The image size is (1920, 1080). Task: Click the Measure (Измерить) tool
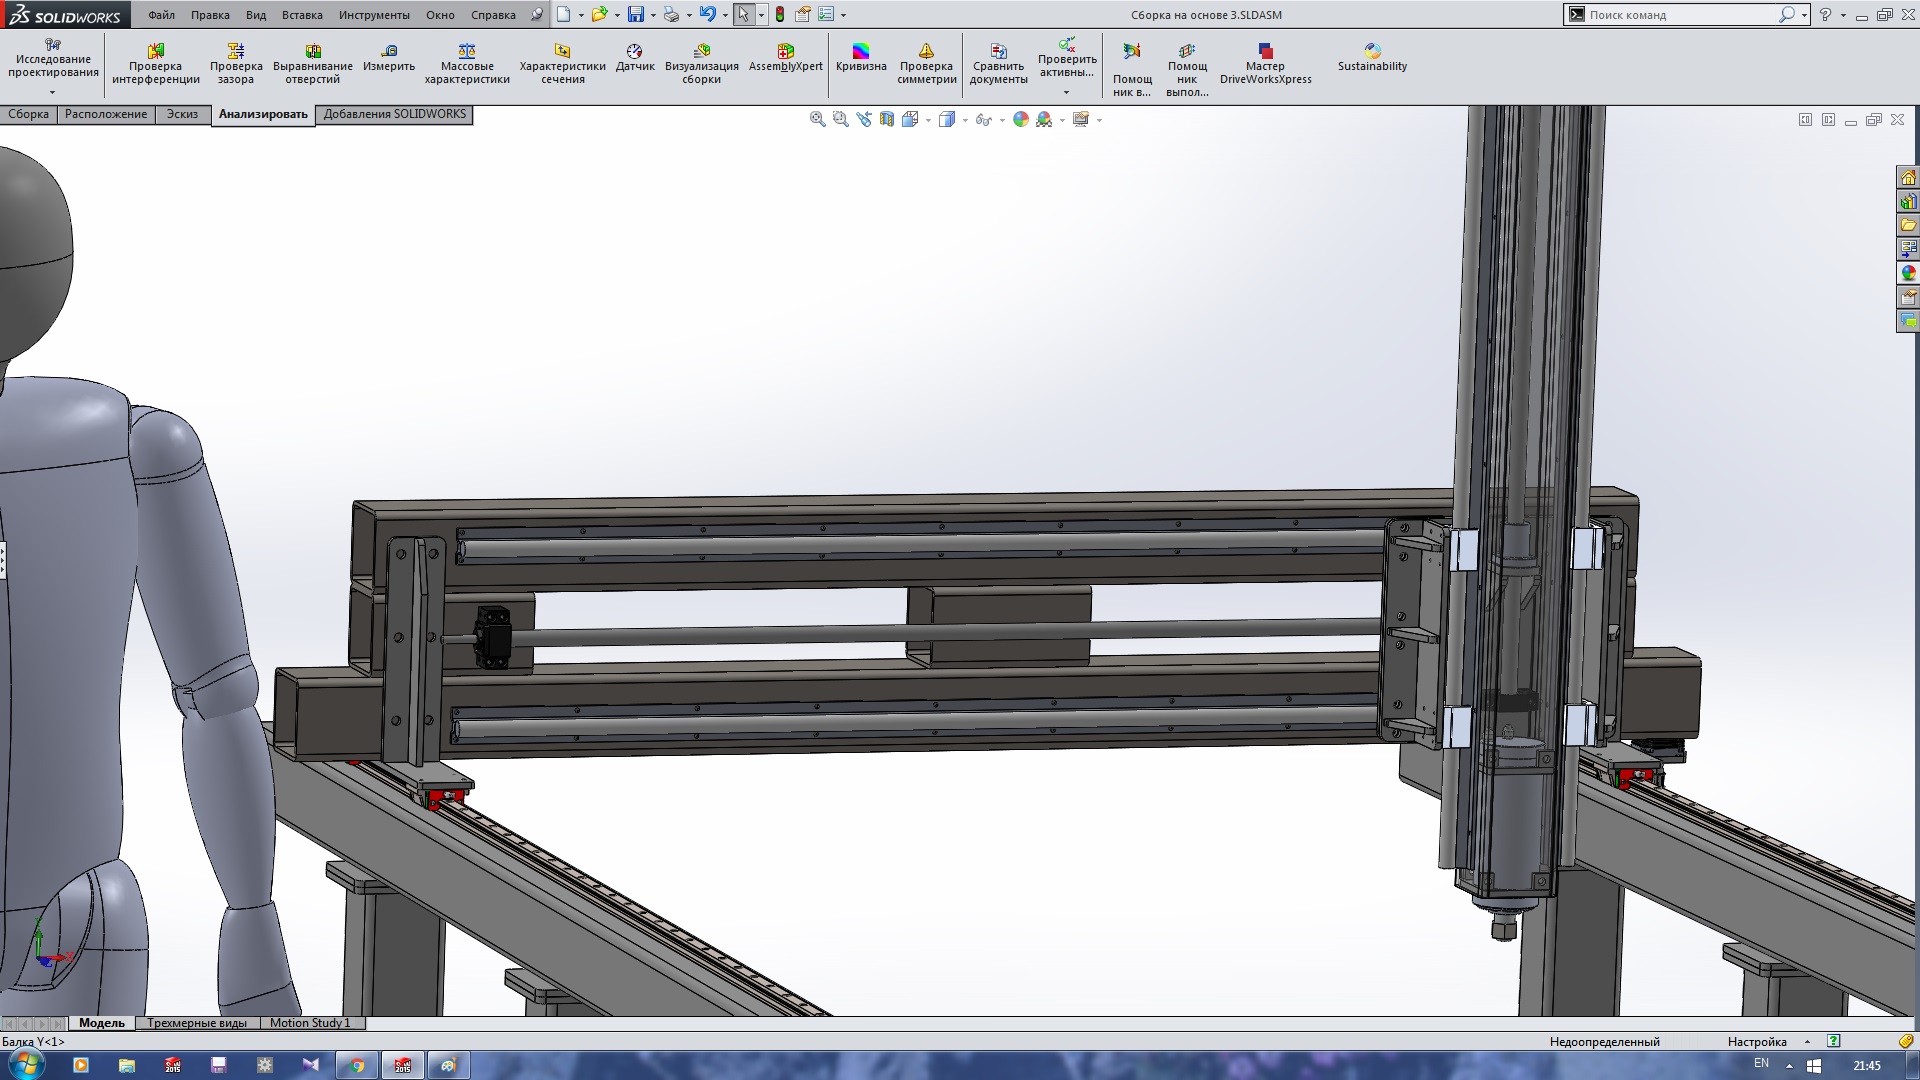tap(389, 58)
